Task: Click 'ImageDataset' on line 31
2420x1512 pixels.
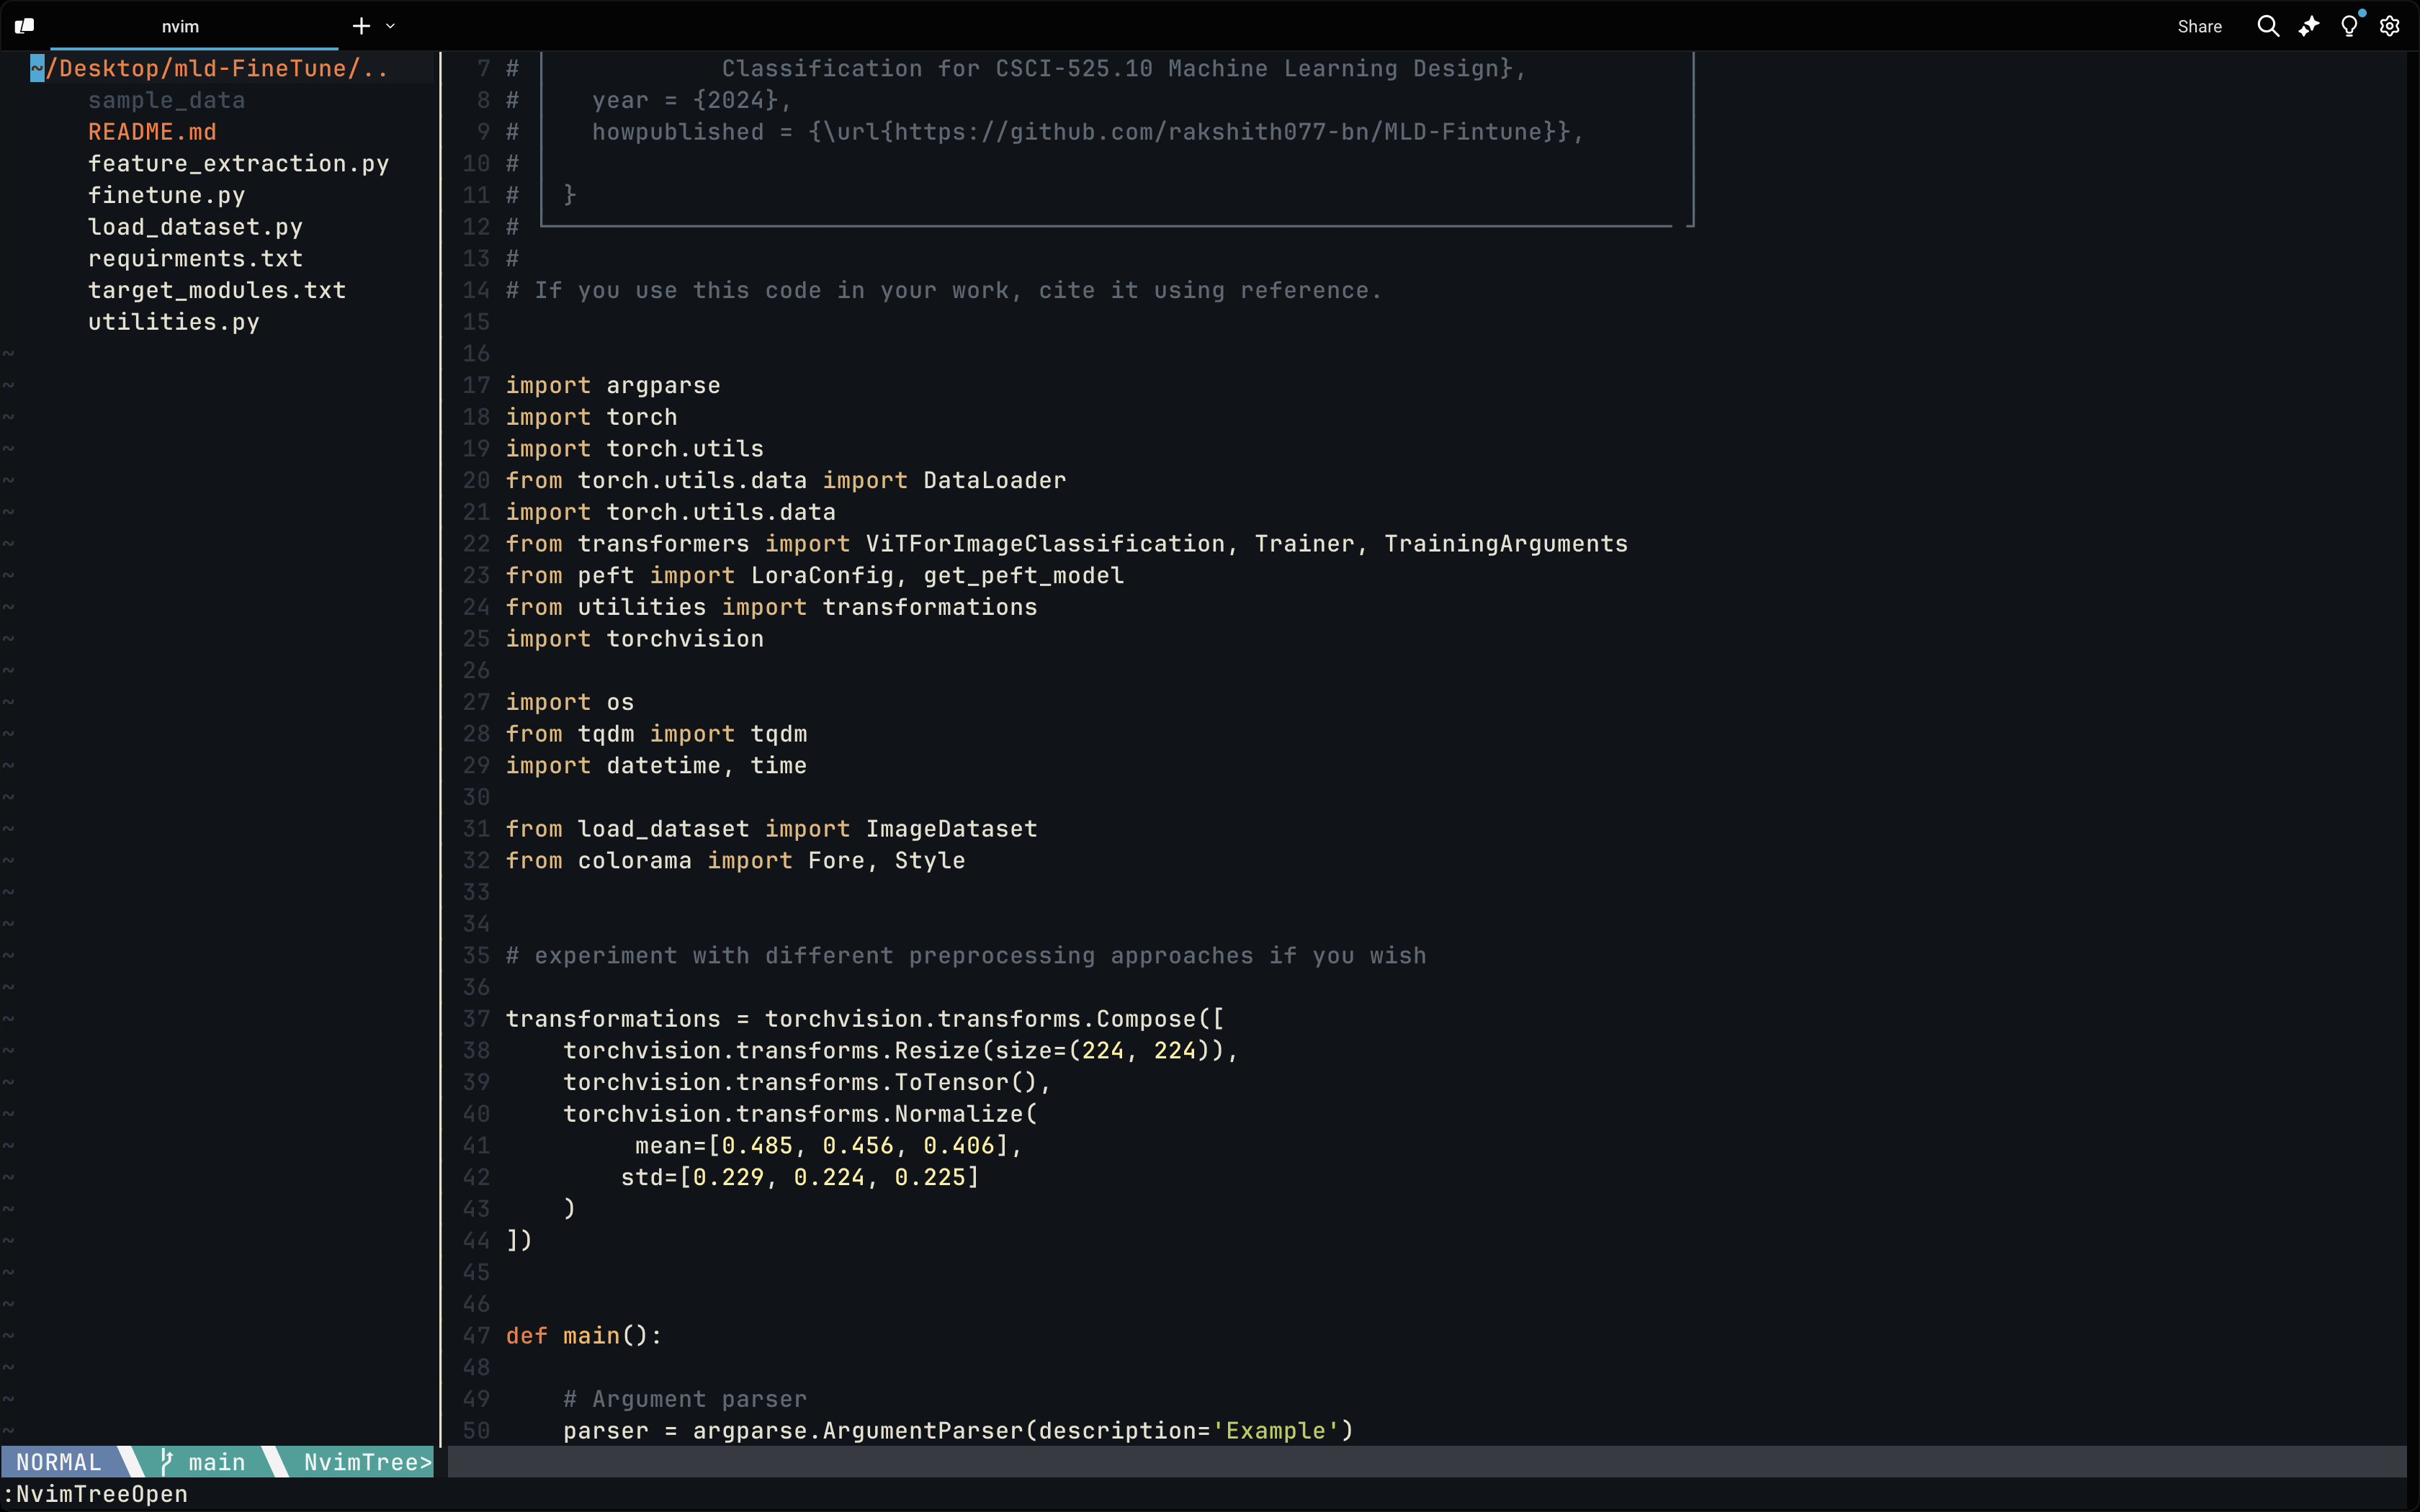Action: tap(952, 829)
